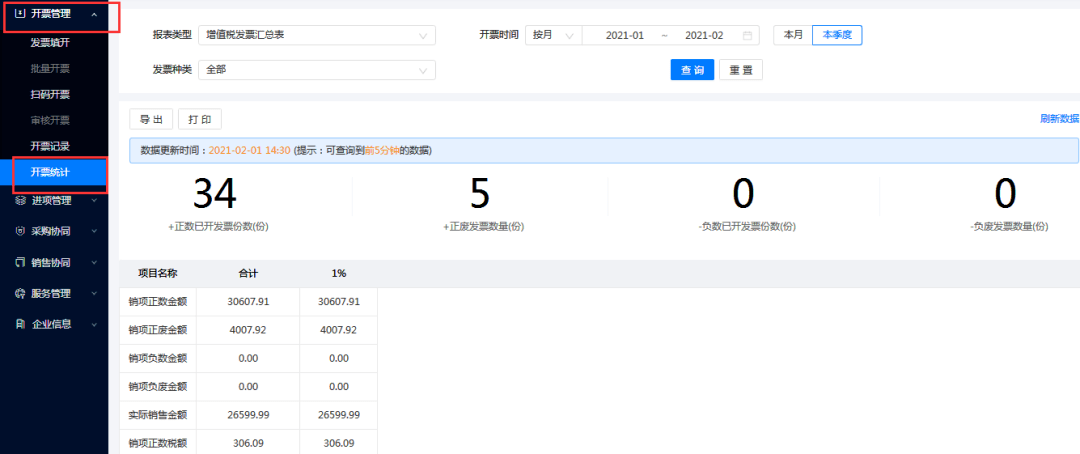1080x454 pixels.
Task: Click the 企业信息 sidebar icon
Action: pyautogui.click(x=20, y=324)
